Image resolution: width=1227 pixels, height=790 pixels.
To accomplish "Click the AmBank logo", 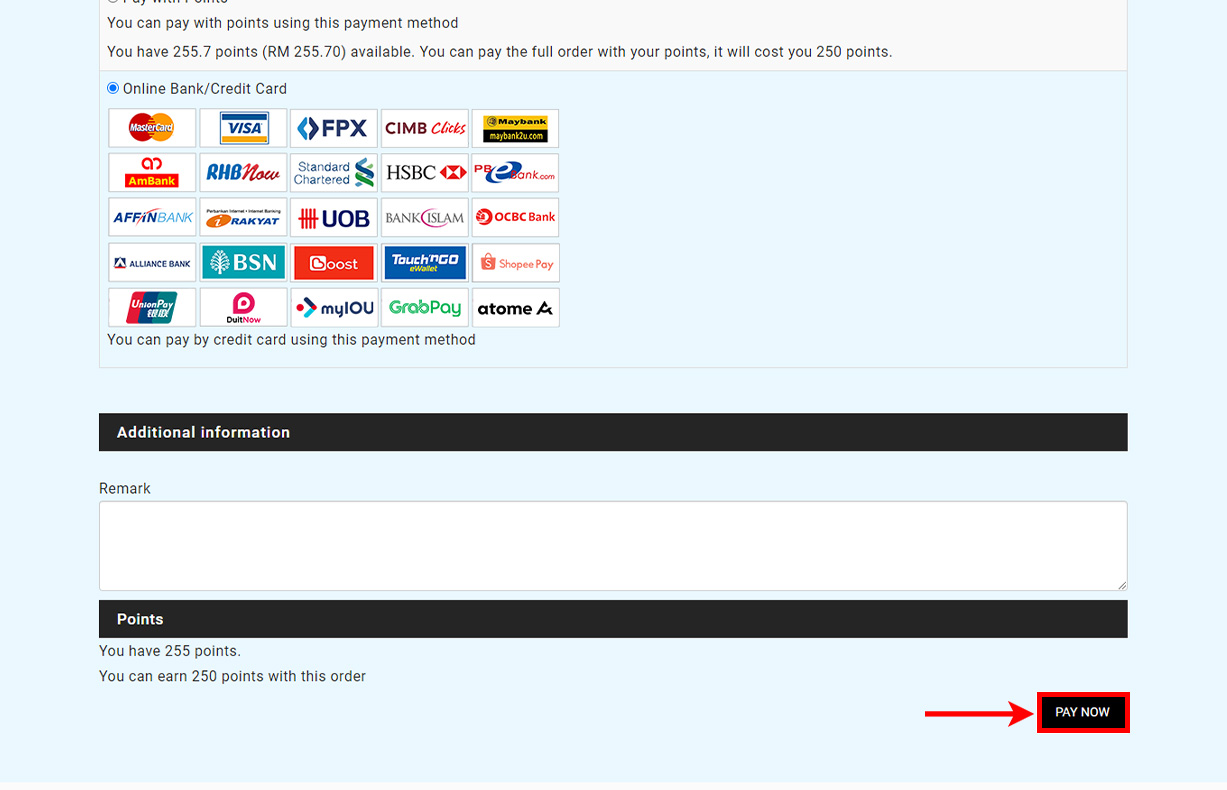I will 152,173.
